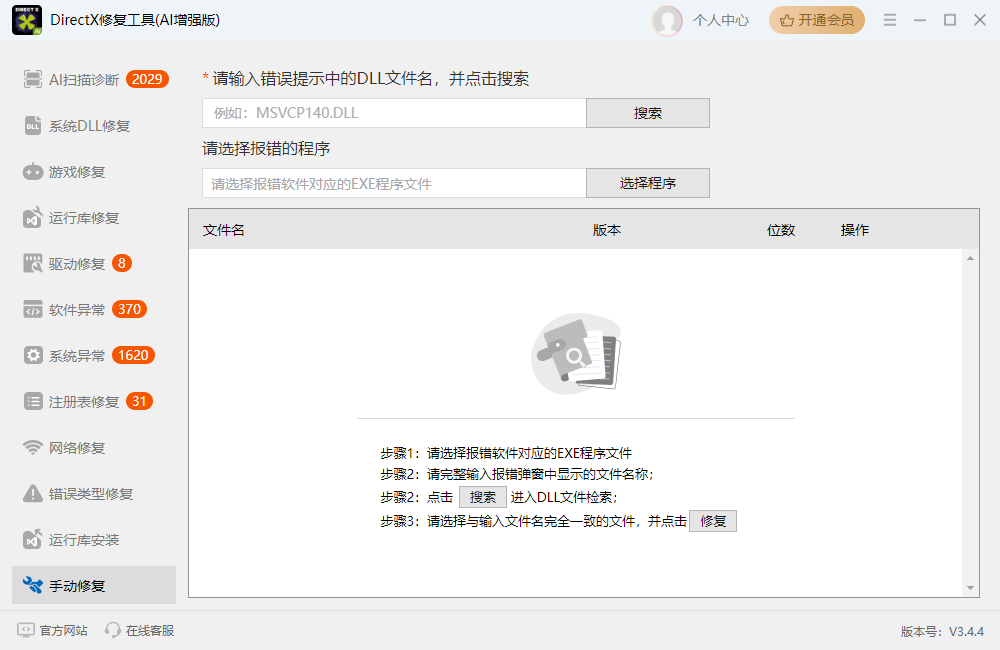Click the 注册表修复 list icon
The height and width of the screenshot is (650, 1000).
pos(33,402)
